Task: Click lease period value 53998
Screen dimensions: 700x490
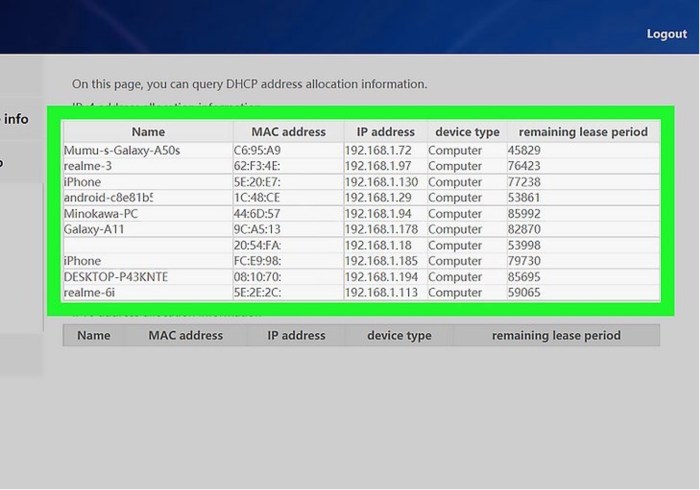Action: click(x=524, y=245)
